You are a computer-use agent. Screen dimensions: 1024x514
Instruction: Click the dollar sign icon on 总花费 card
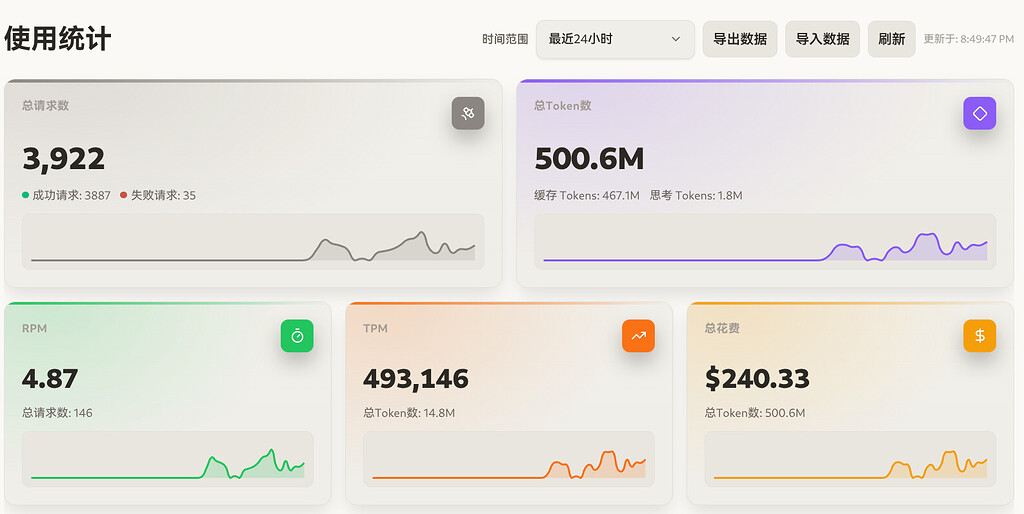click(x=980, y=336)
